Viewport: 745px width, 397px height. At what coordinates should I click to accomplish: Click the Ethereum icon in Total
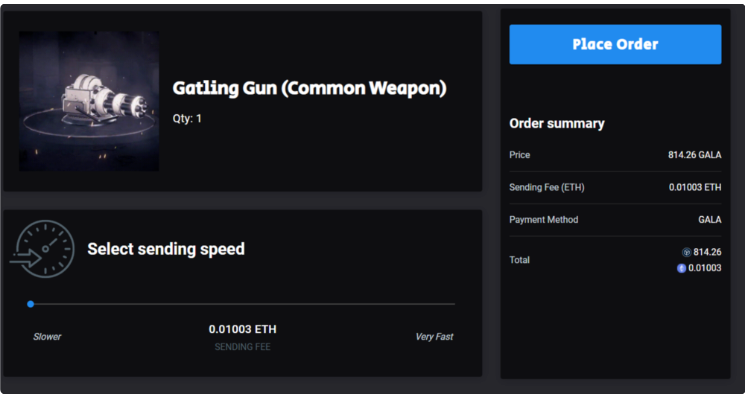[681, 268]
